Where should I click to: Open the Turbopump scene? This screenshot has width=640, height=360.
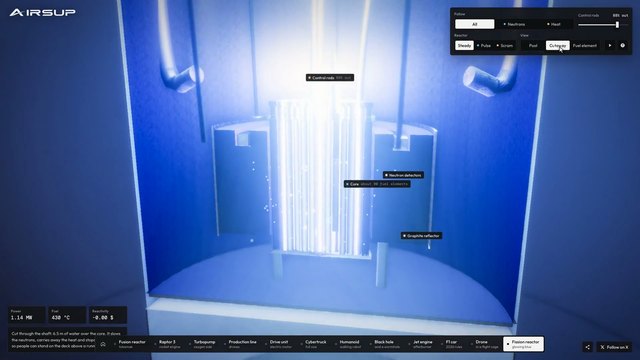[x=203, y=344]
